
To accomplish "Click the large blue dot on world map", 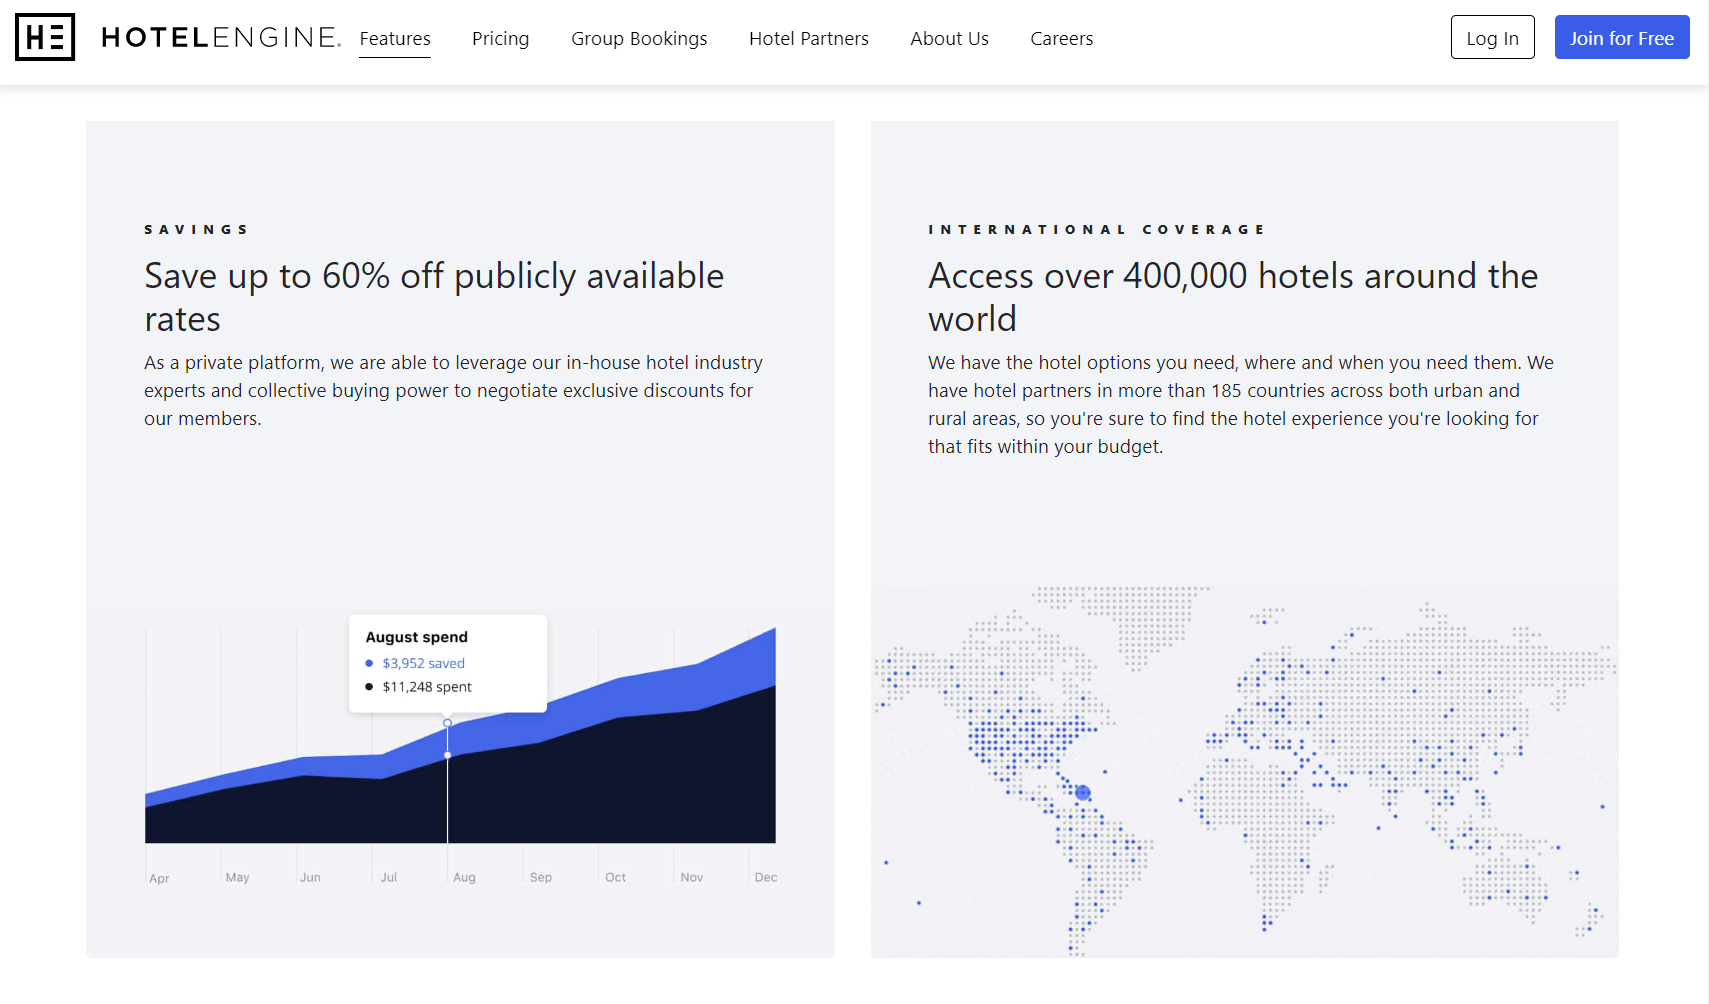I will (1082, 793).
